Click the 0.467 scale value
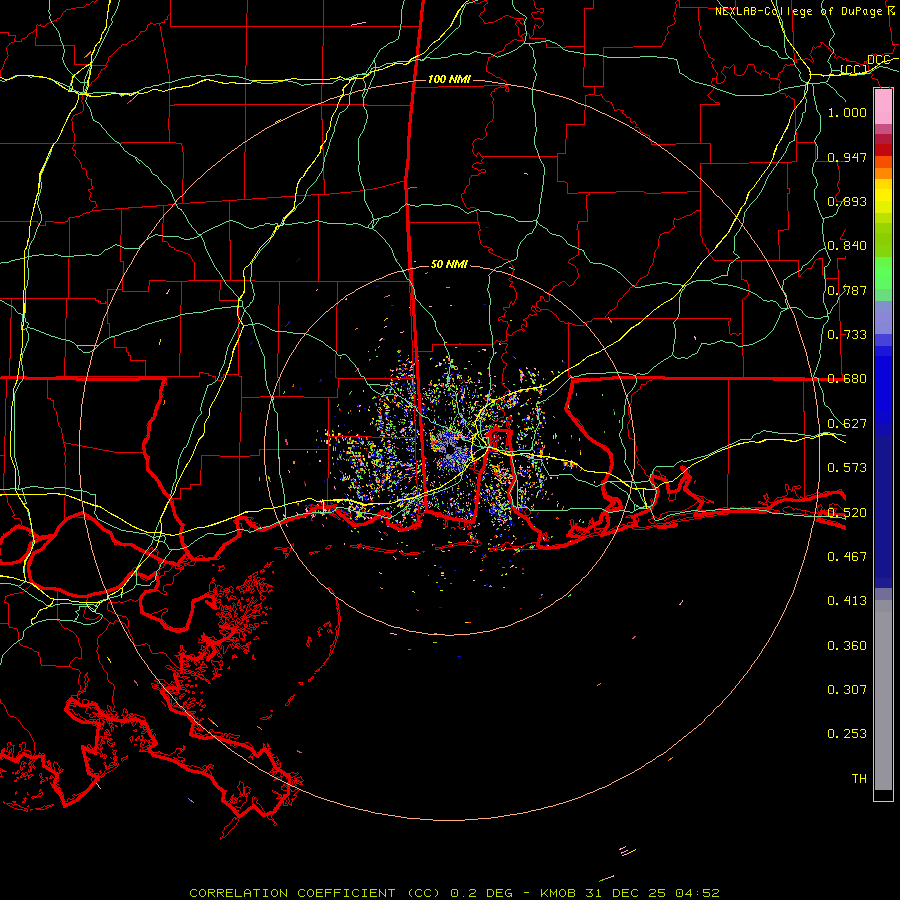 tap(847, 557)
